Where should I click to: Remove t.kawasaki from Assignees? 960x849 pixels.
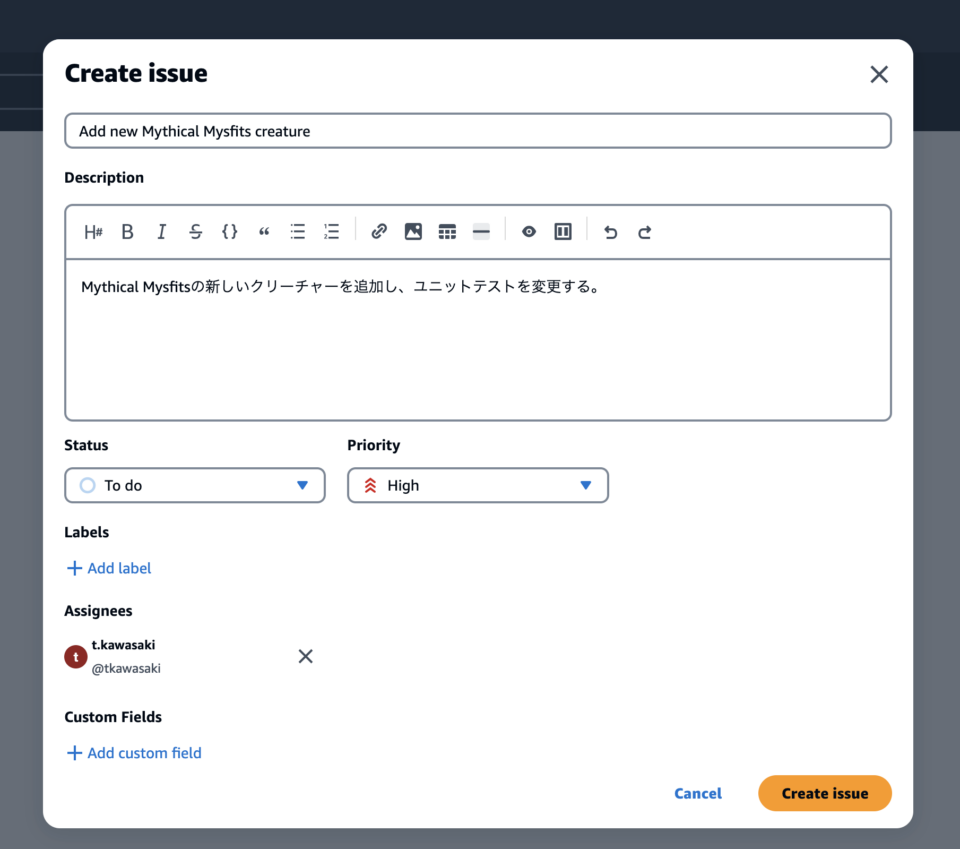tap(305, 656)
